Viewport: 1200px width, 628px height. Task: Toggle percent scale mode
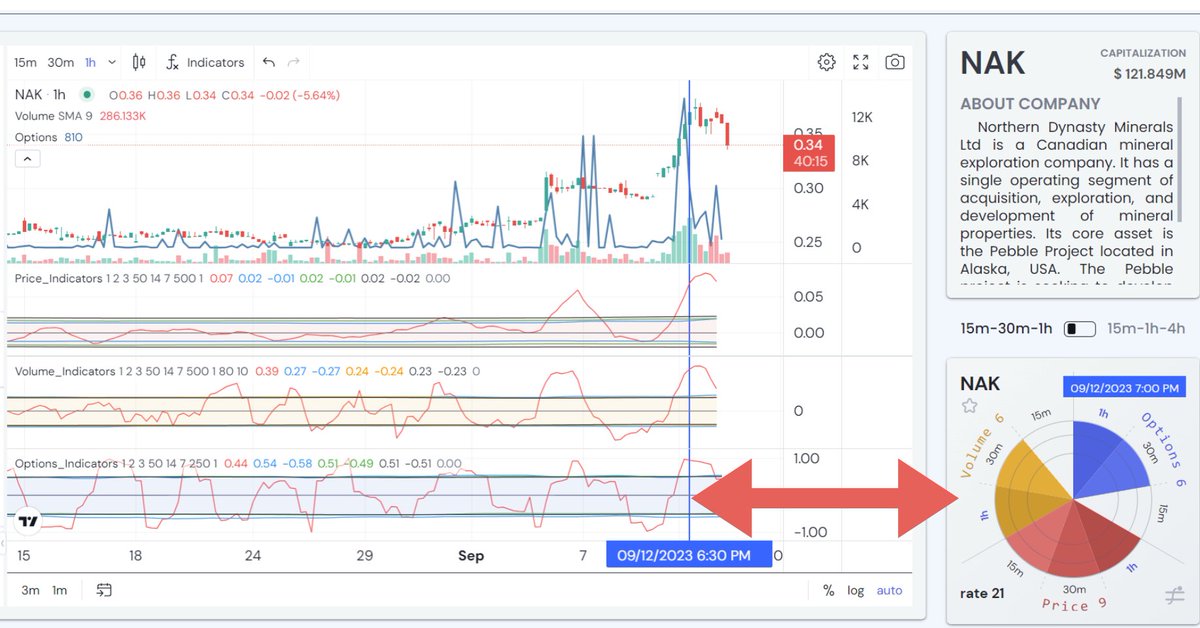(828, 590)
